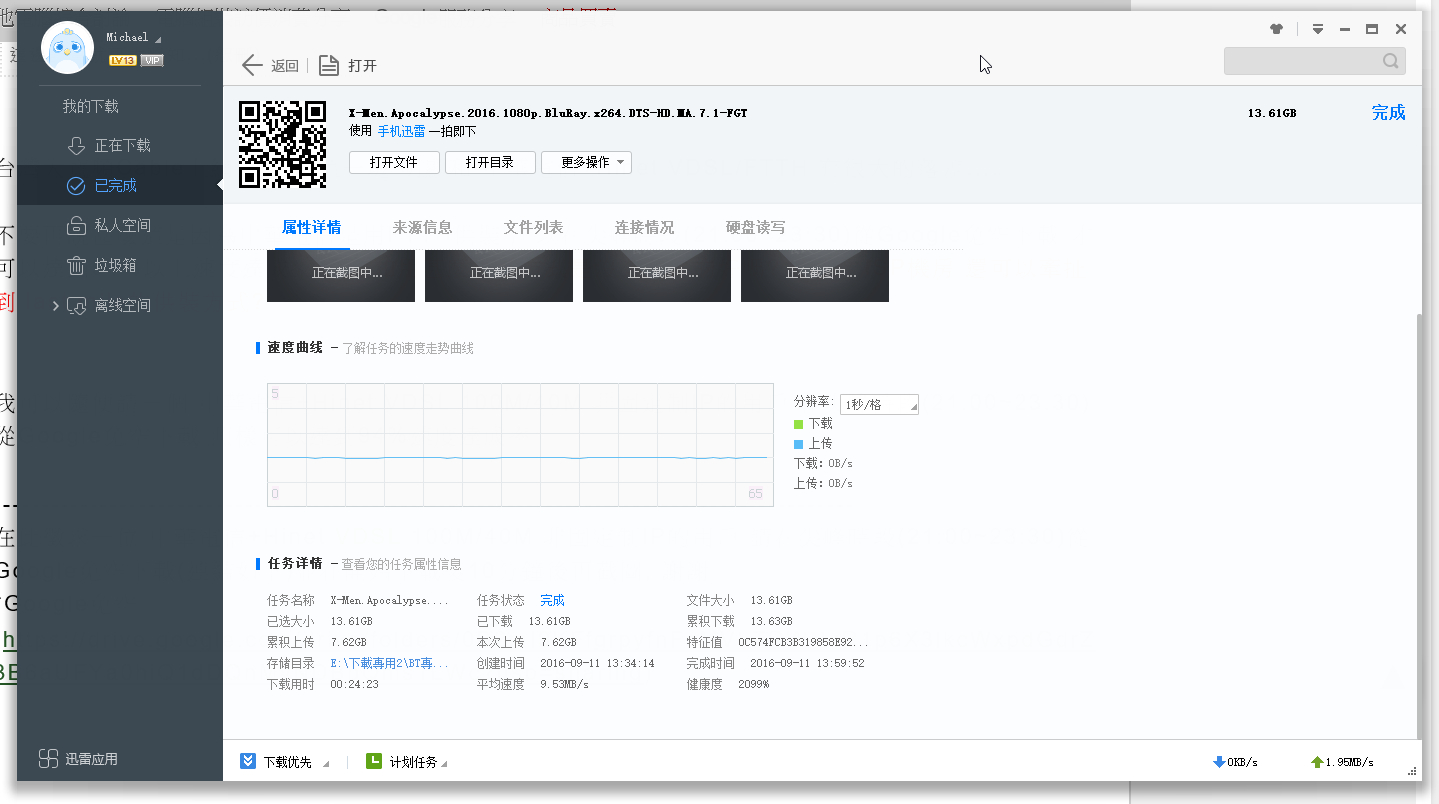The width and height of the screenshot is (1439, 804).
Task: Click the Michael user avatar
Action: (x=67, y=47)
